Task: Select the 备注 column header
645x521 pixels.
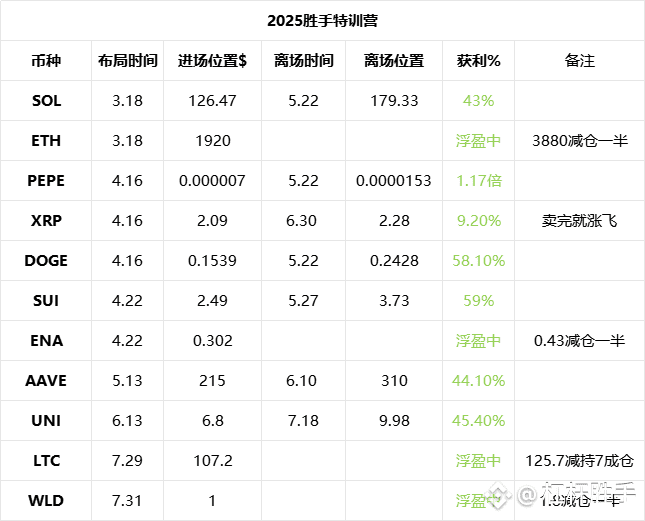Action: pos(580,61)
